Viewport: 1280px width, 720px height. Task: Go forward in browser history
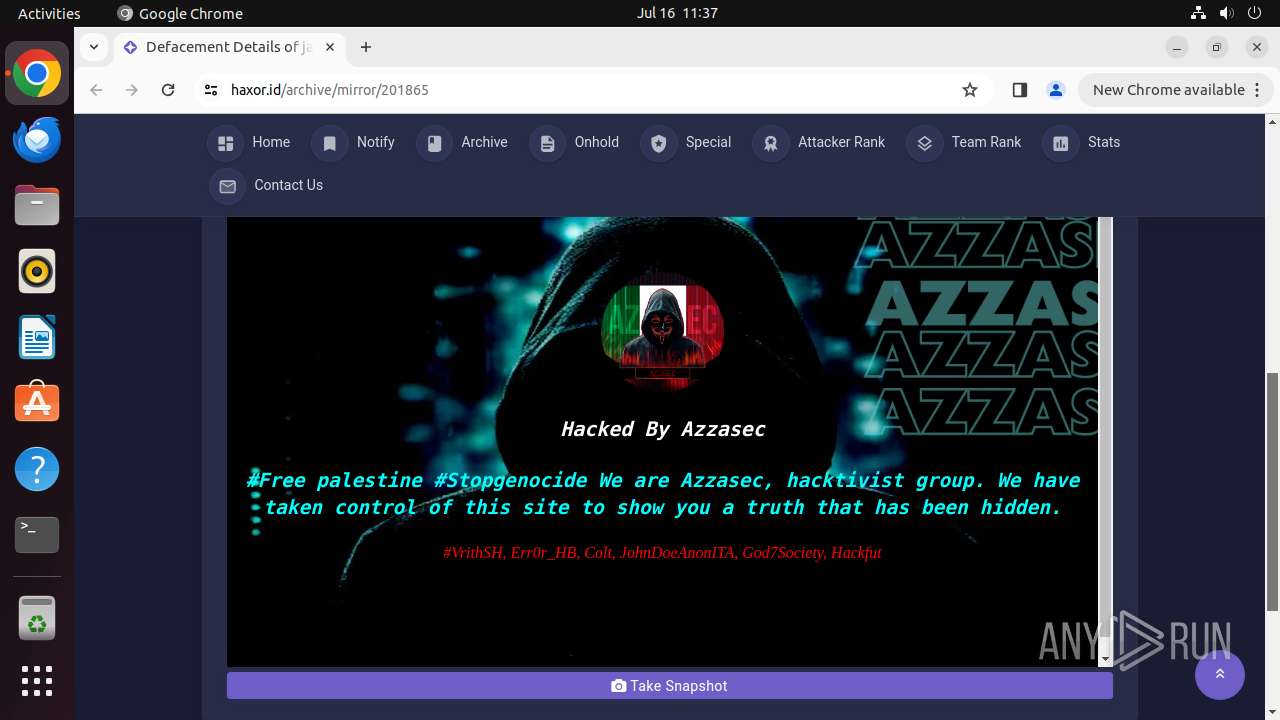point(132,90)
